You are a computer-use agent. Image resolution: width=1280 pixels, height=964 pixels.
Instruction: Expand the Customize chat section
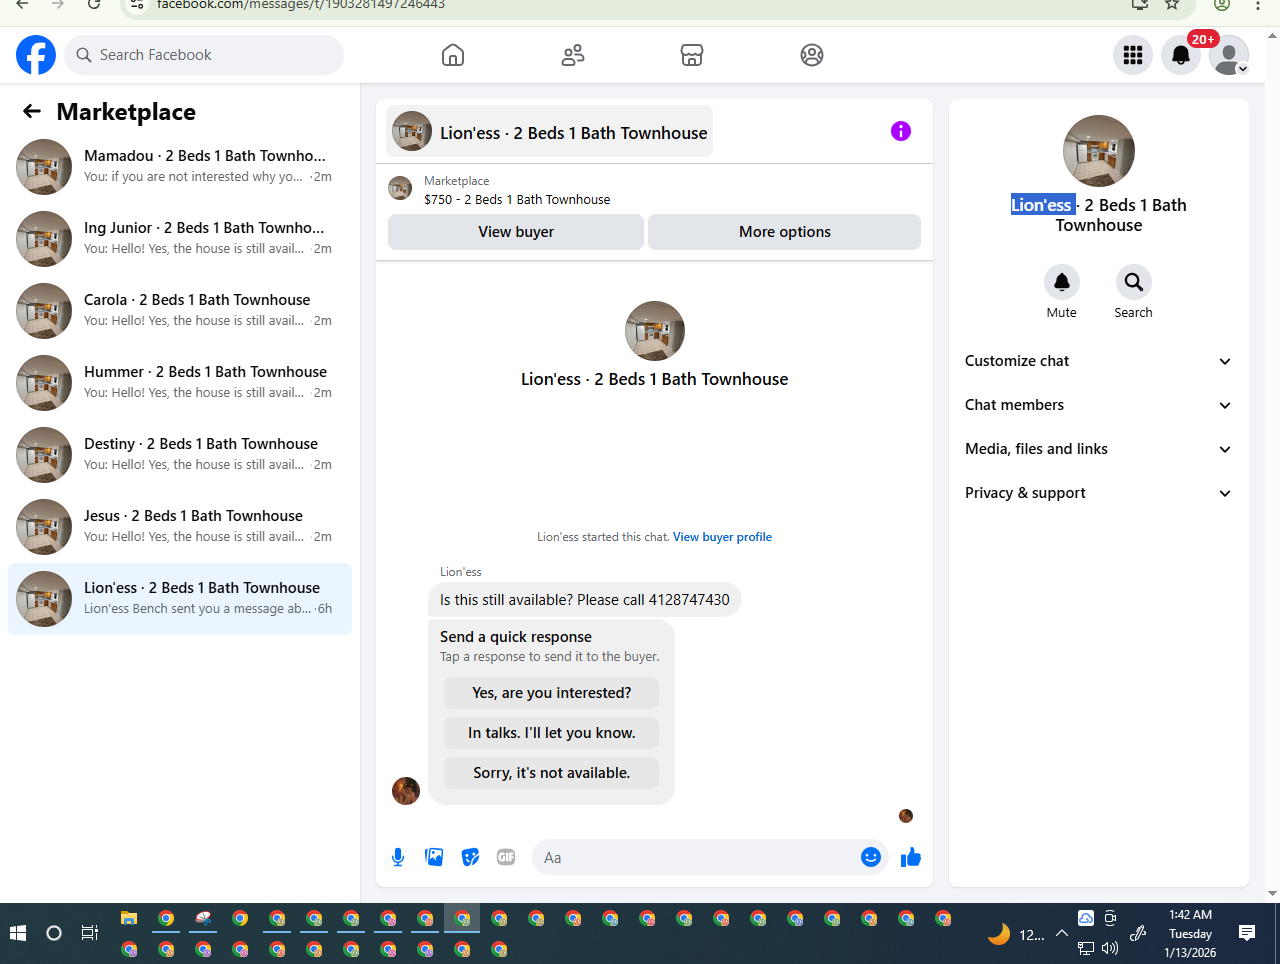[x=1098, y=361]
